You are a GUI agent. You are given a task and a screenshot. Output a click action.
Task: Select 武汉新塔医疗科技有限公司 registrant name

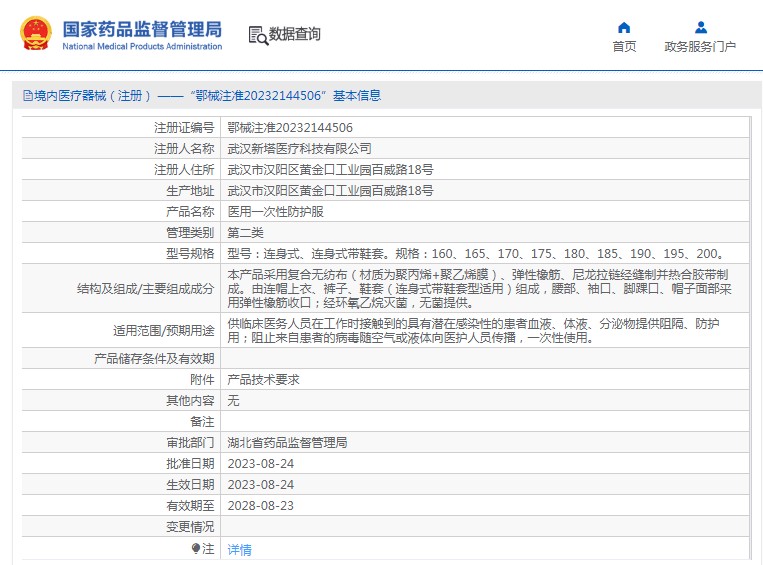point(299,148)
